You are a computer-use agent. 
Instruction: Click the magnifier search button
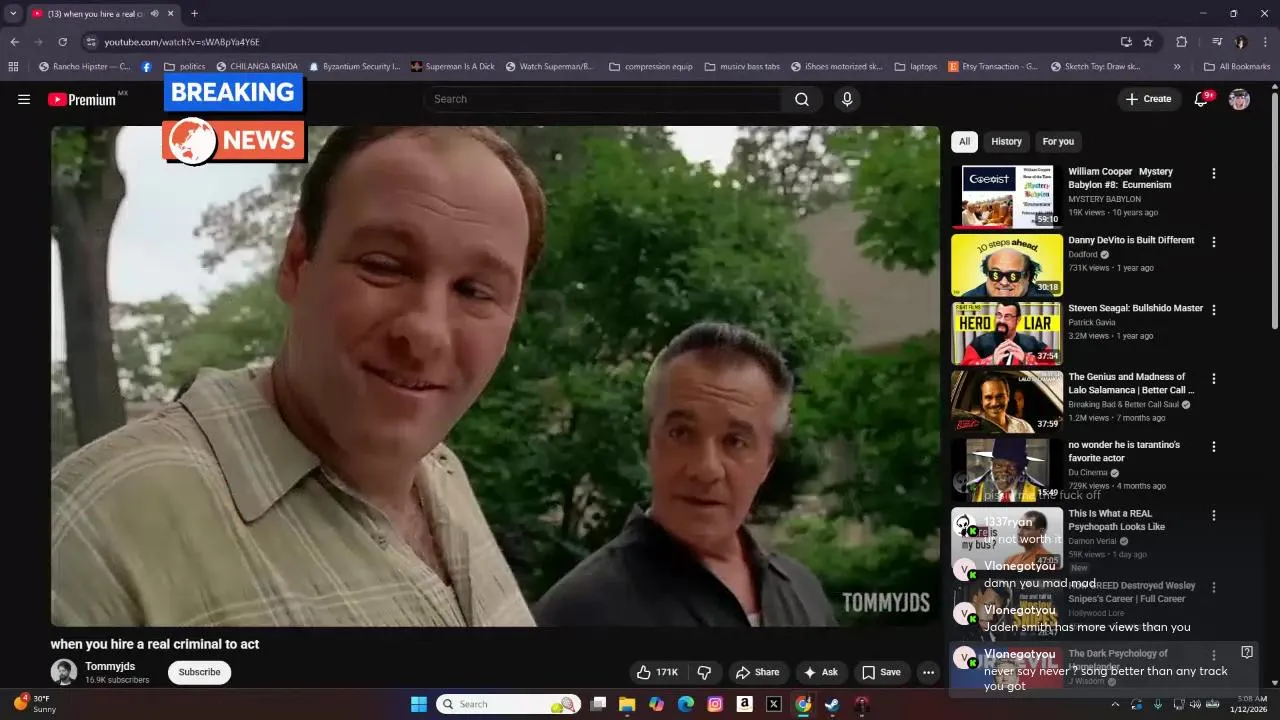802,99
